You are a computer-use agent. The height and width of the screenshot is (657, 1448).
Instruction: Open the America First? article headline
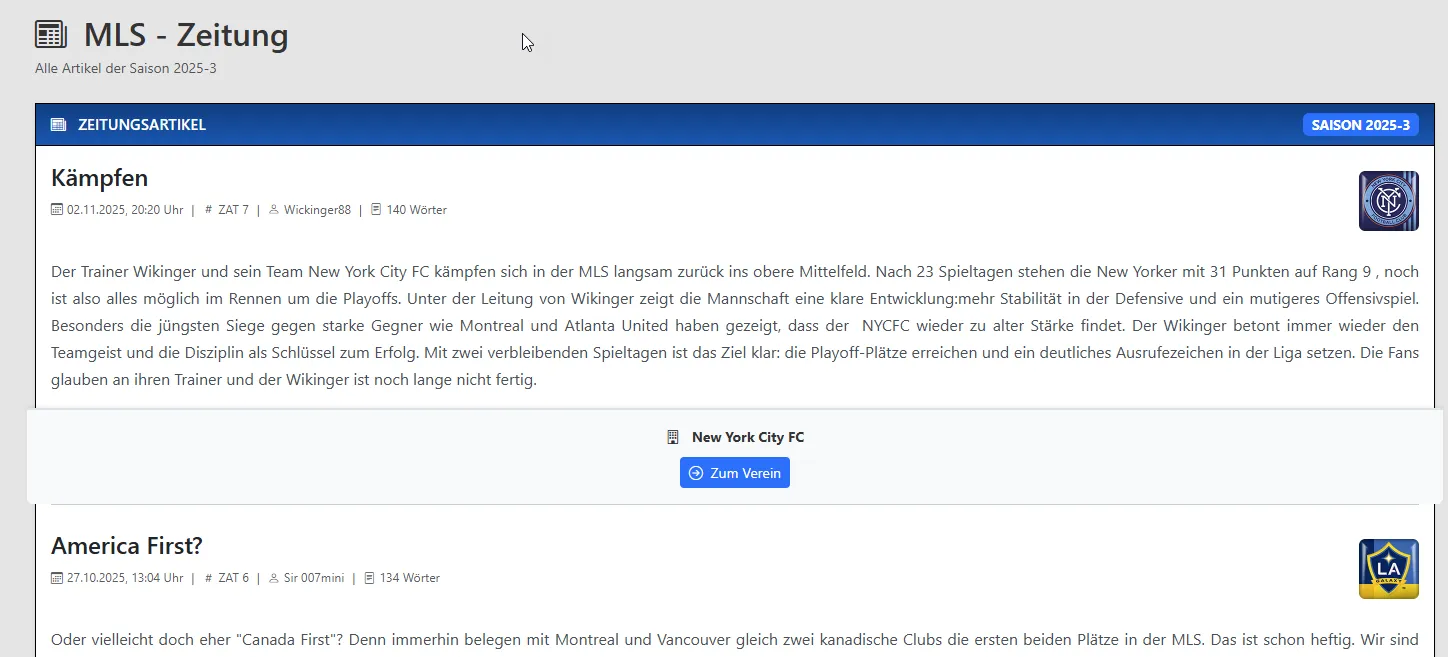coord(127,546)
